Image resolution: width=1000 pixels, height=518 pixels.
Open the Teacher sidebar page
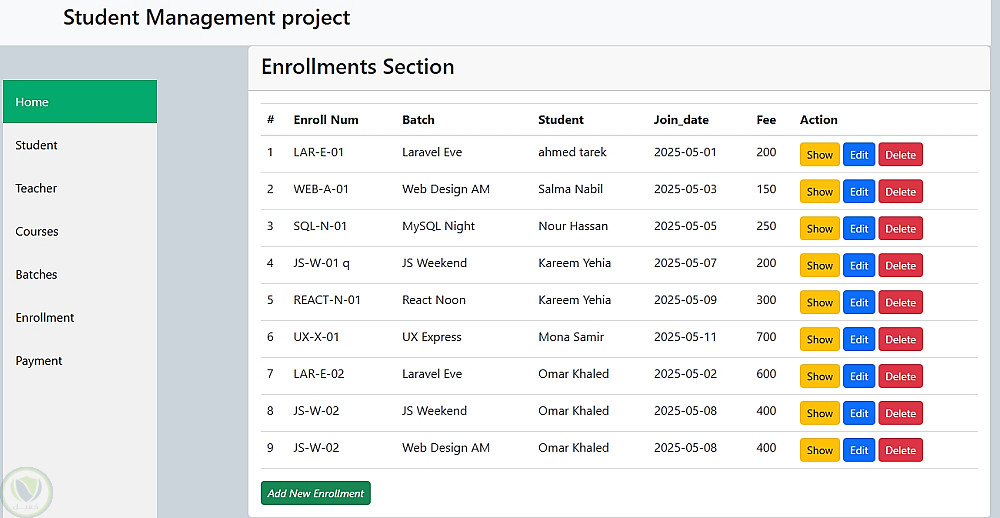(x=37, y=188)
